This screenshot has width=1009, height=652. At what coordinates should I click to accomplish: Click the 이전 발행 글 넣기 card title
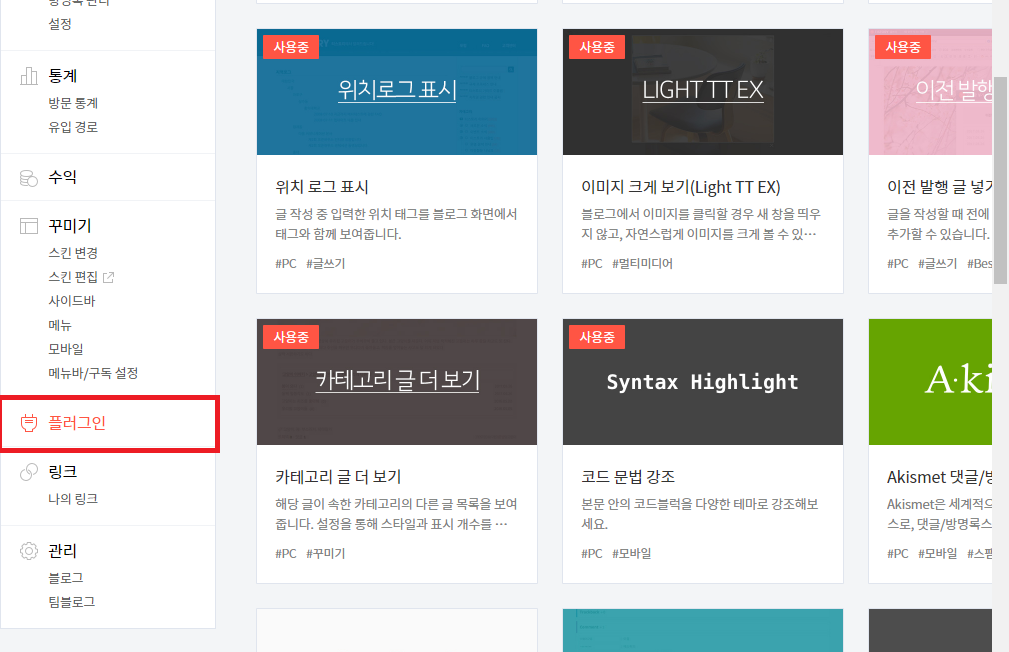coord(940,187)
